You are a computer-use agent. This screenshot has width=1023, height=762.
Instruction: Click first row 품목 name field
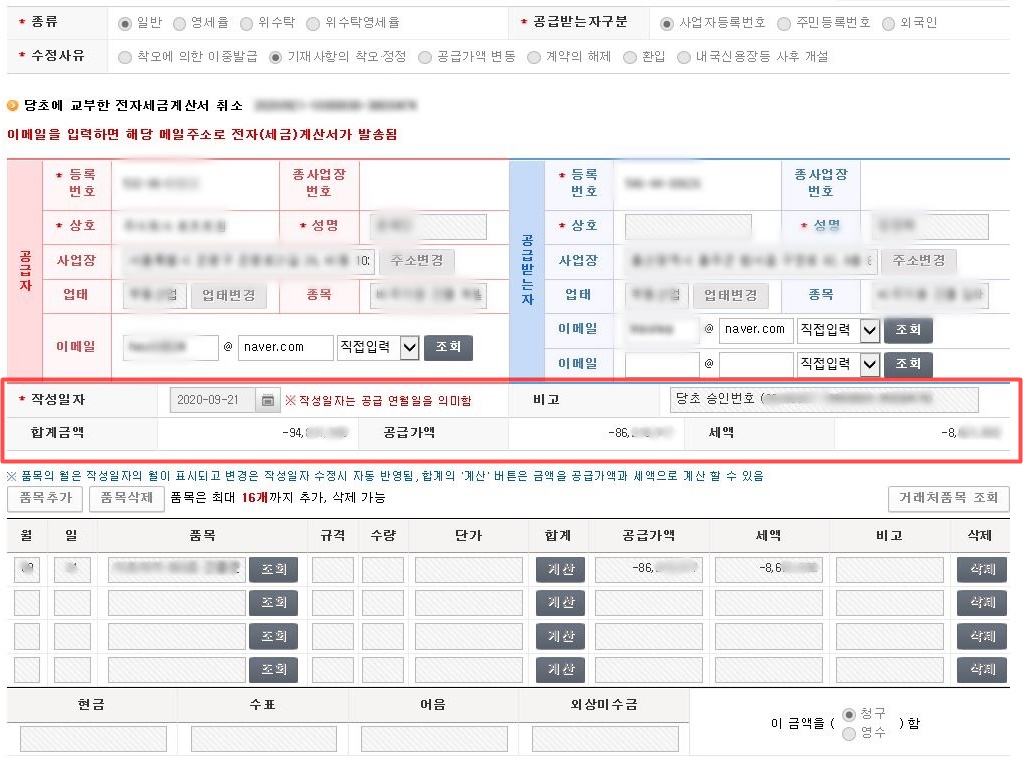(177, 570)
